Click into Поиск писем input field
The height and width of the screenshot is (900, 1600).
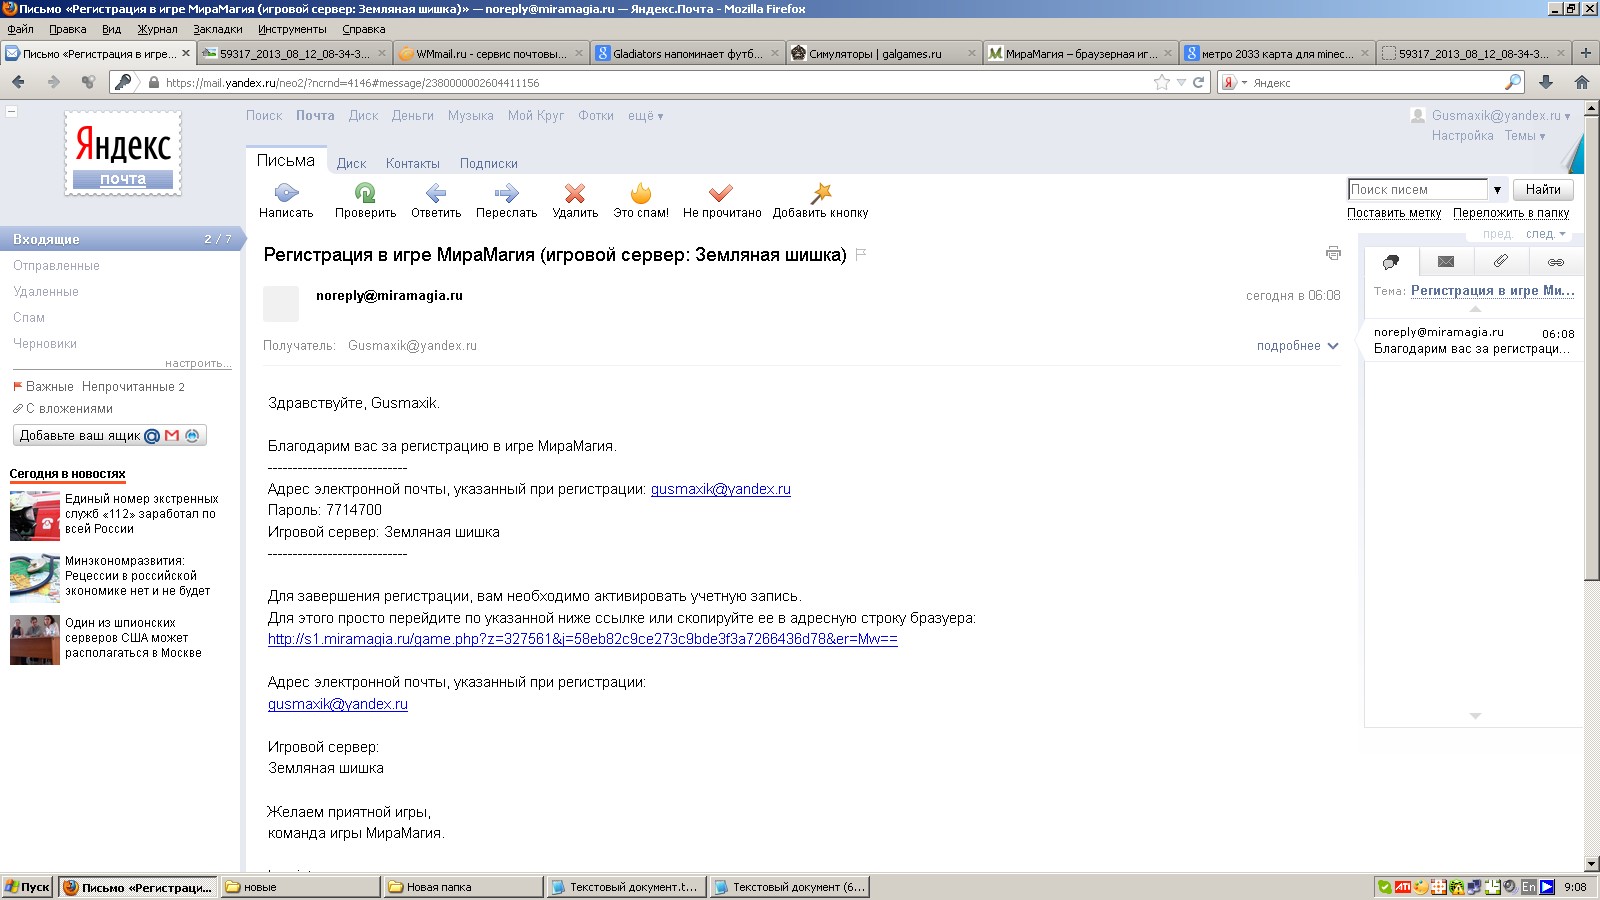1418,189
